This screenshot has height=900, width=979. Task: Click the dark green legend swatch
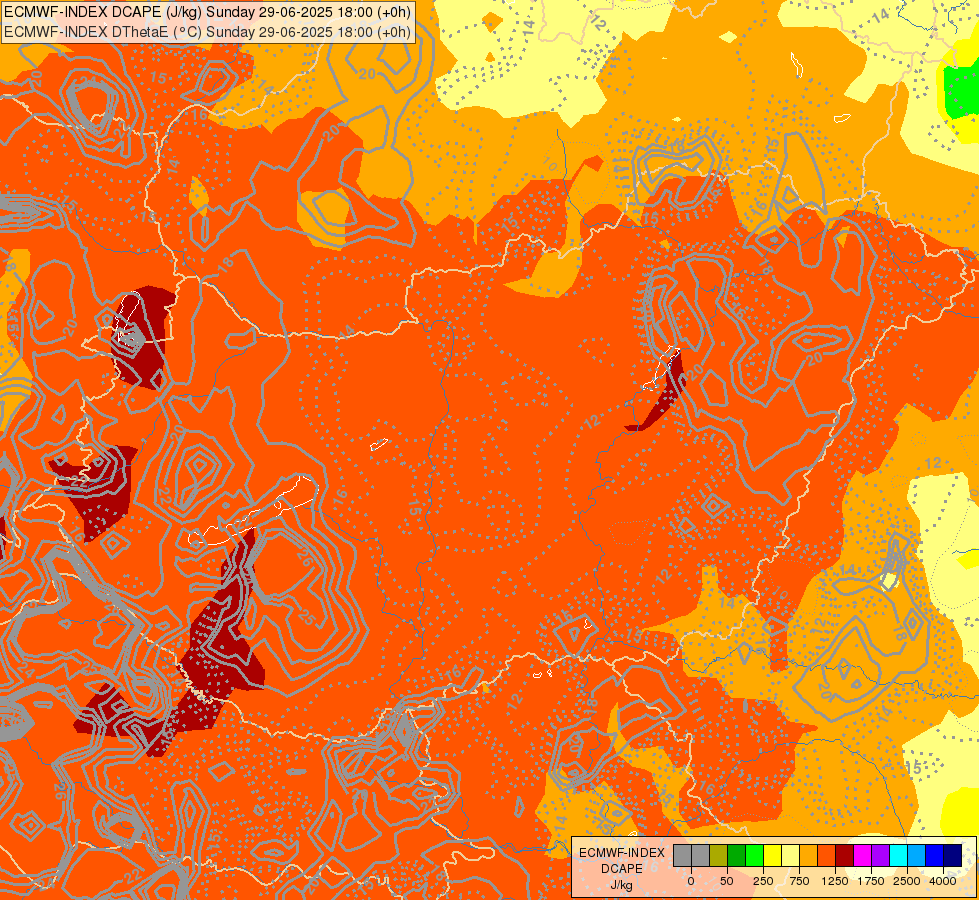tap(737, 855)
